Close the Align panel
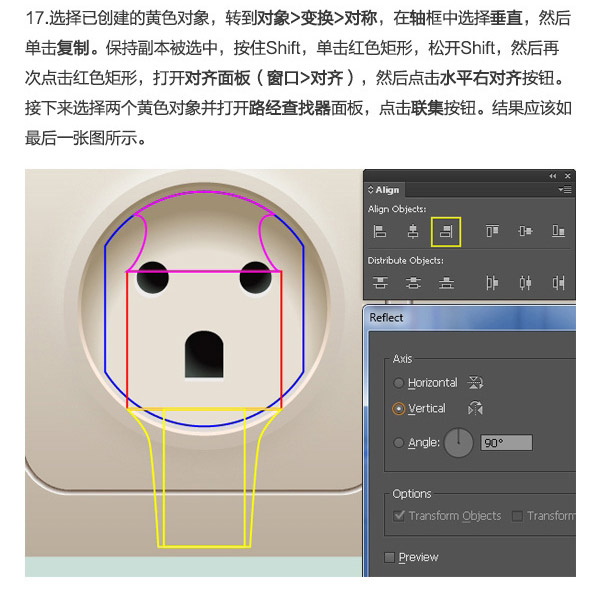Screen dimensions: 600x589 567,176
